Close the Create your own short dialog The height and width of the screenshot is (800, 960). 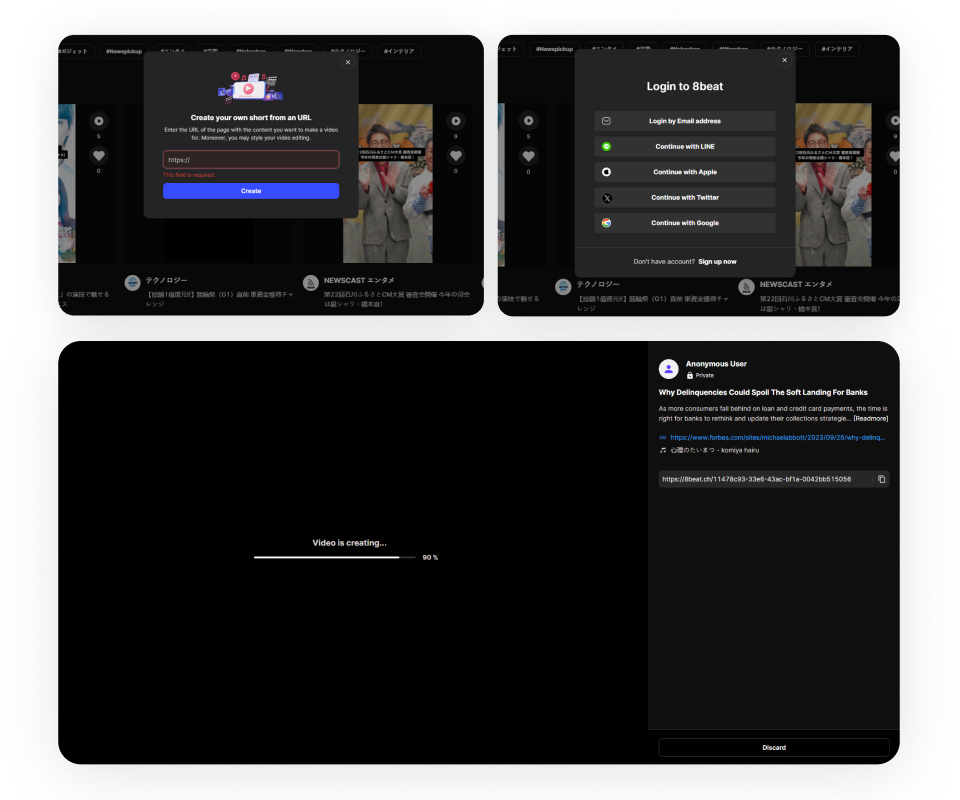pos(348,62)
